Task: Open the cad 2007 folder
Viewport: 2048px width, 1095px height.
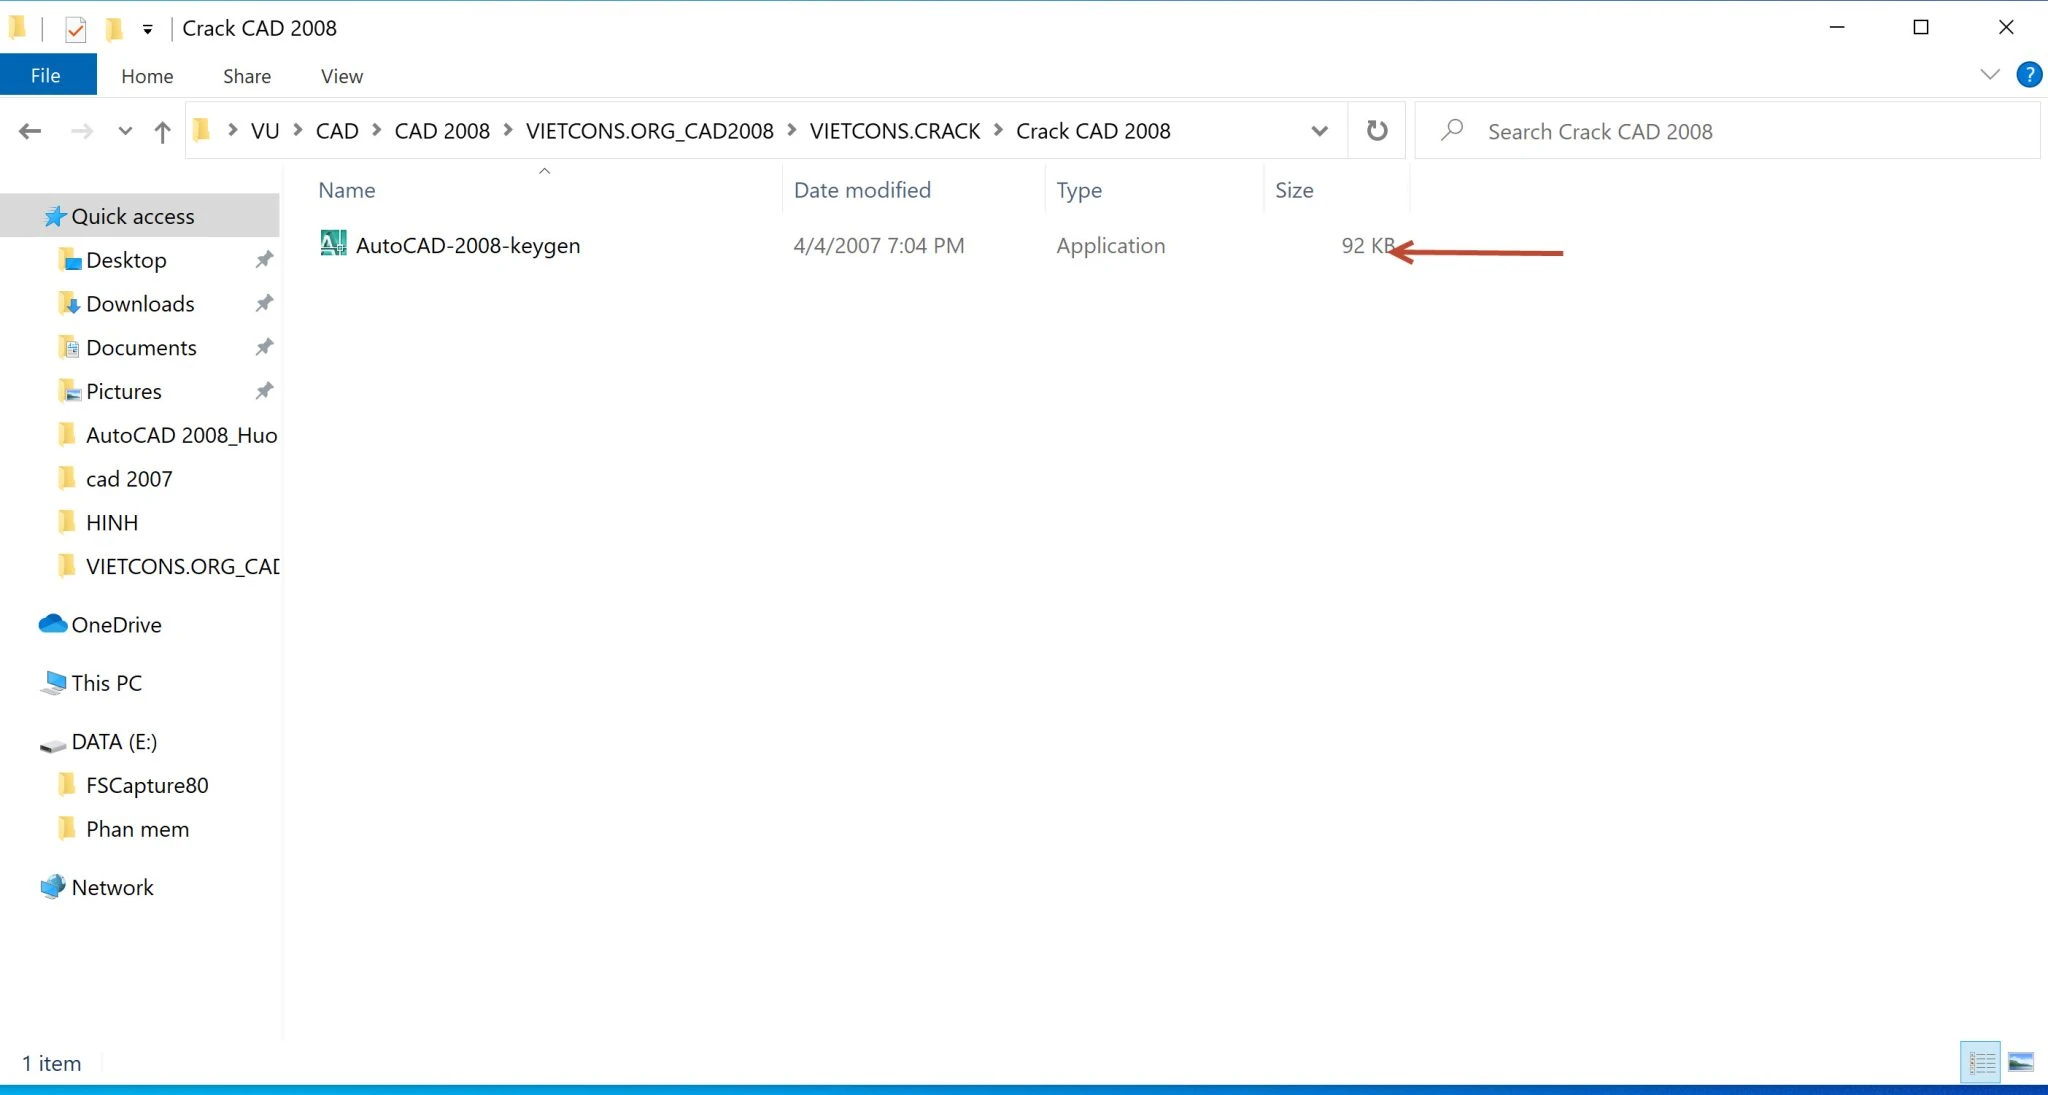Action: click(129, 479)
